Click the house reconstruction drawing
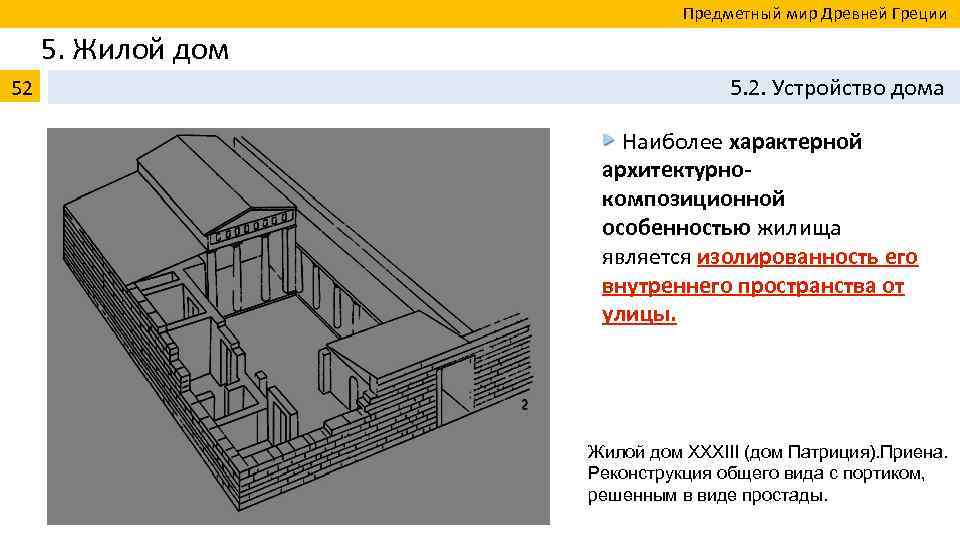 click(298, 326)
